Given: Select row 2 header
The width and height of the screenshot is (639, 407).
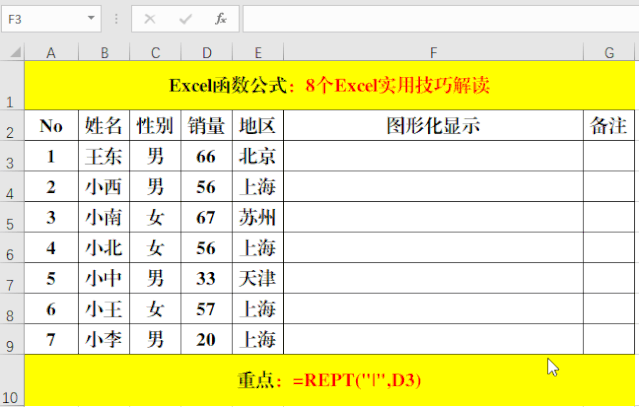Looking at the screenshot, I should tap(12, 125).
